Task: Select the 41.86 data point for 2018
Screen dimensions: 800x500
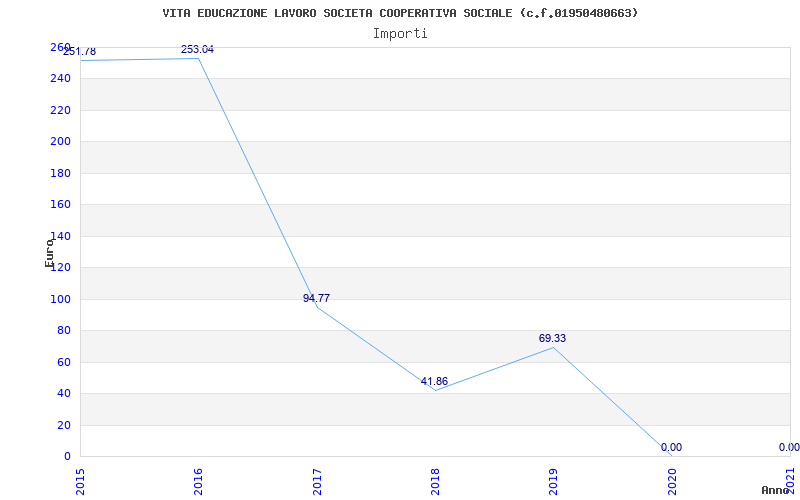Action: [x=434, y=382]
